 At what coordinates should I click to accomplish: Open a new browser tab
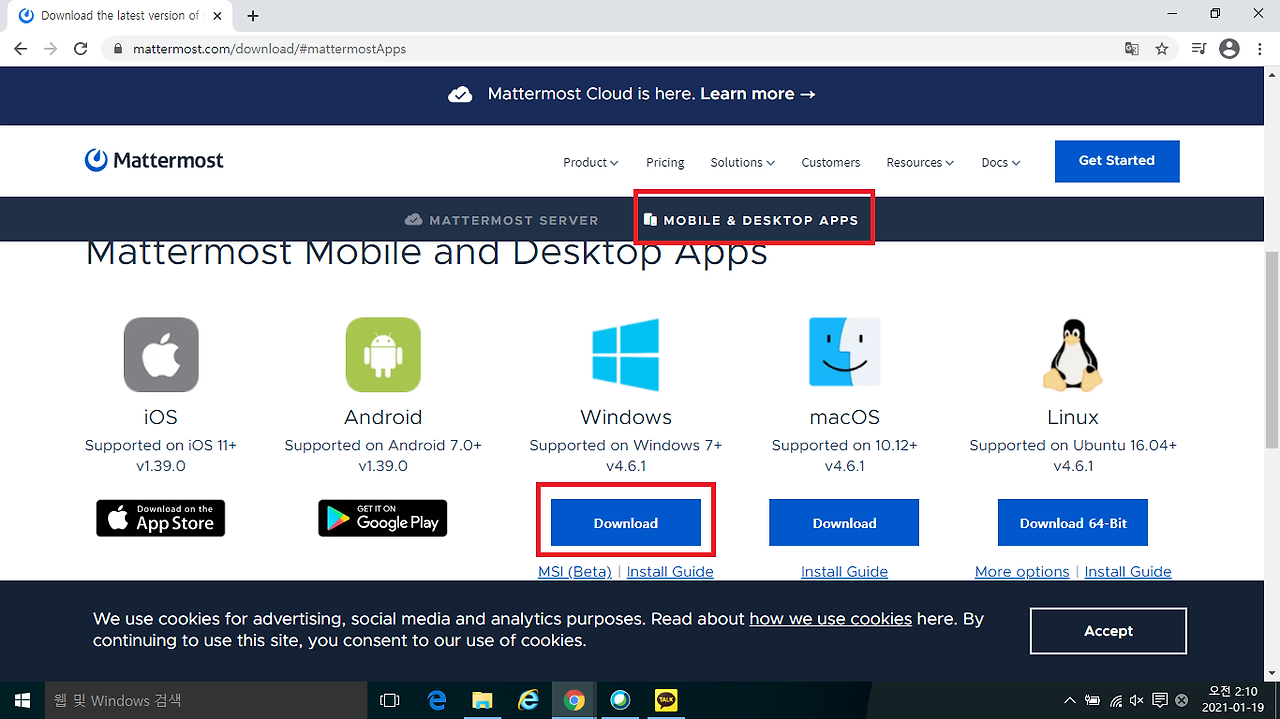pyautogui.click(x=253, y=16)
